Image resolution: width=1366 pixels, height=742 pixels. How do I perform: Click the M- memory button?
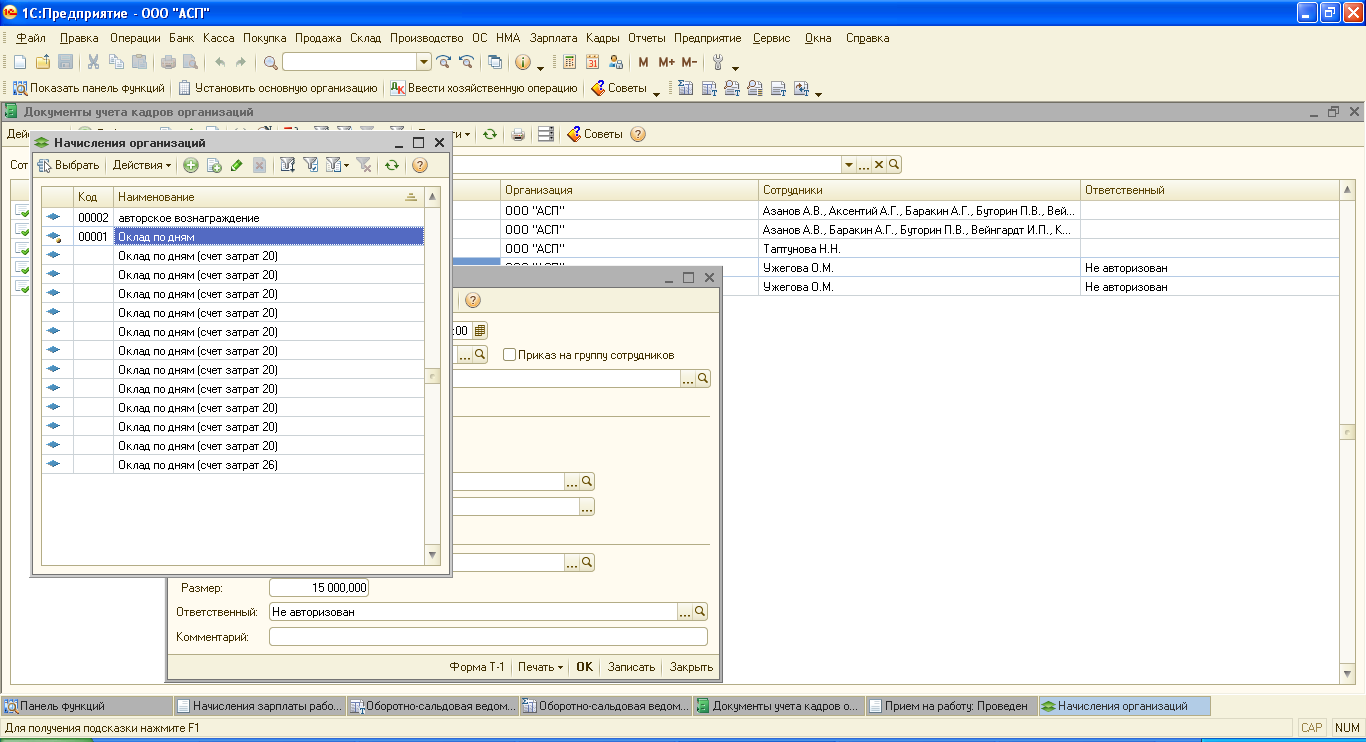tap(689, 62)
